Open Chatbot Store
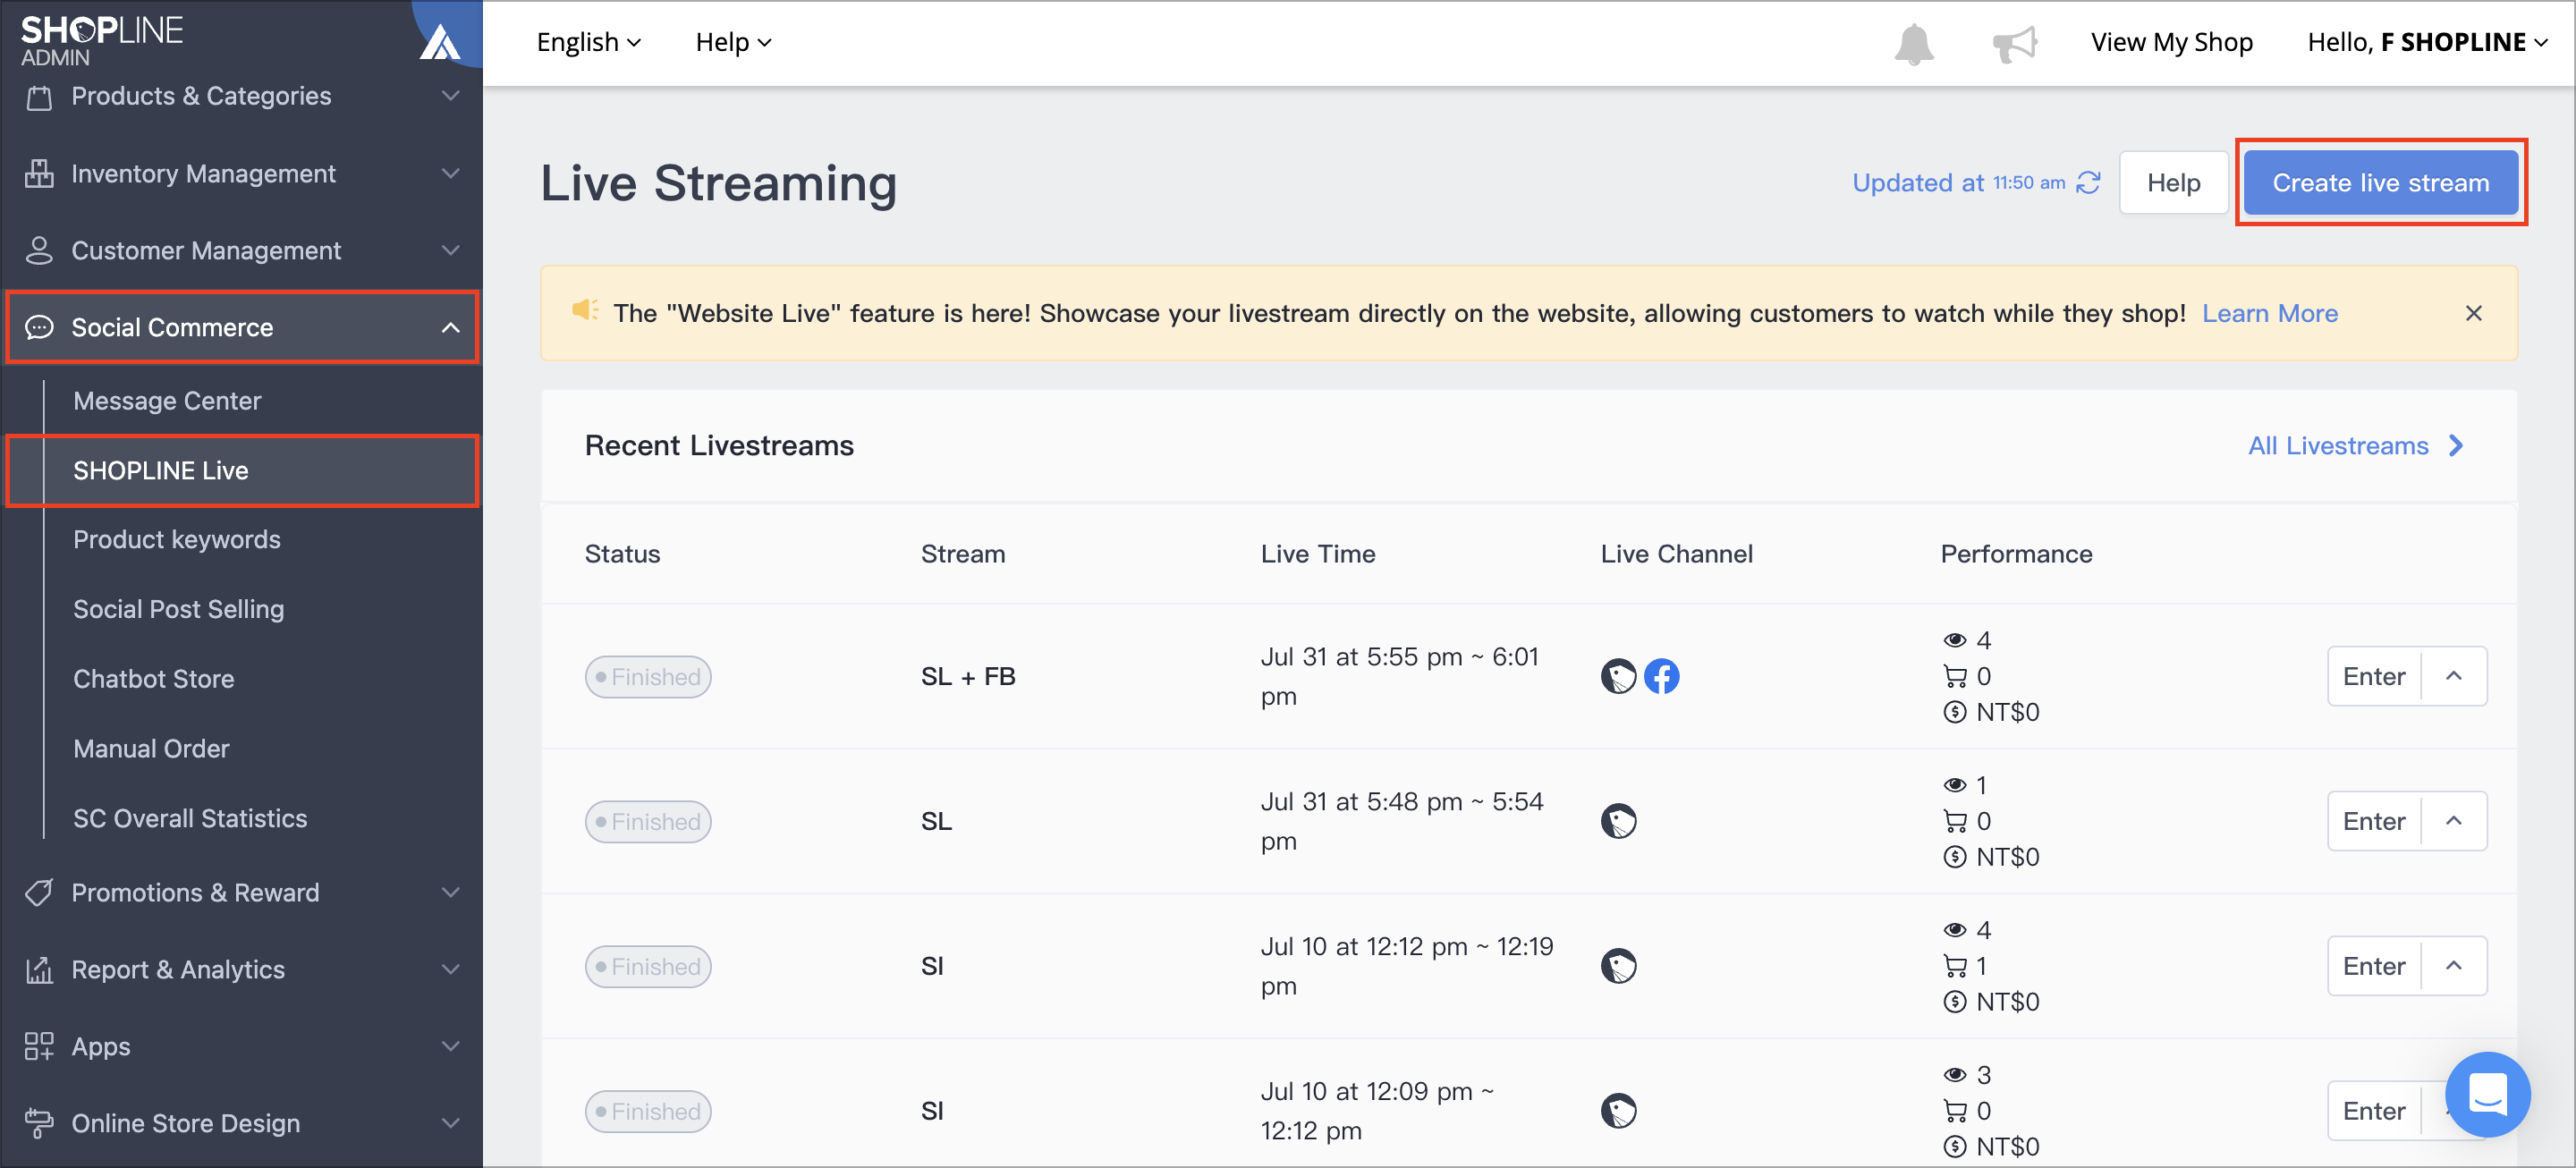Image resolution: width=2576 pixels, height=1168 pixels. click(154, 680)
